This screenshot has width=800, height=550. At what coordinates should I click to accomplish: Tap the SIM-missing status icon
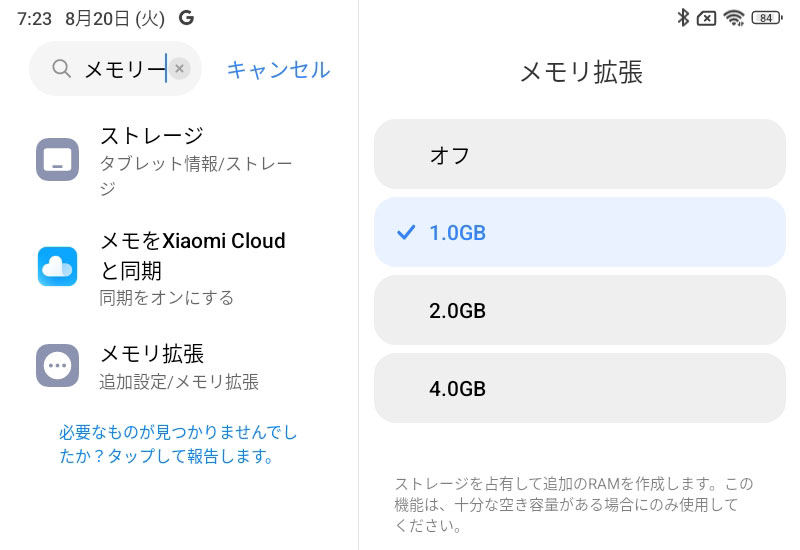[706, 19]
